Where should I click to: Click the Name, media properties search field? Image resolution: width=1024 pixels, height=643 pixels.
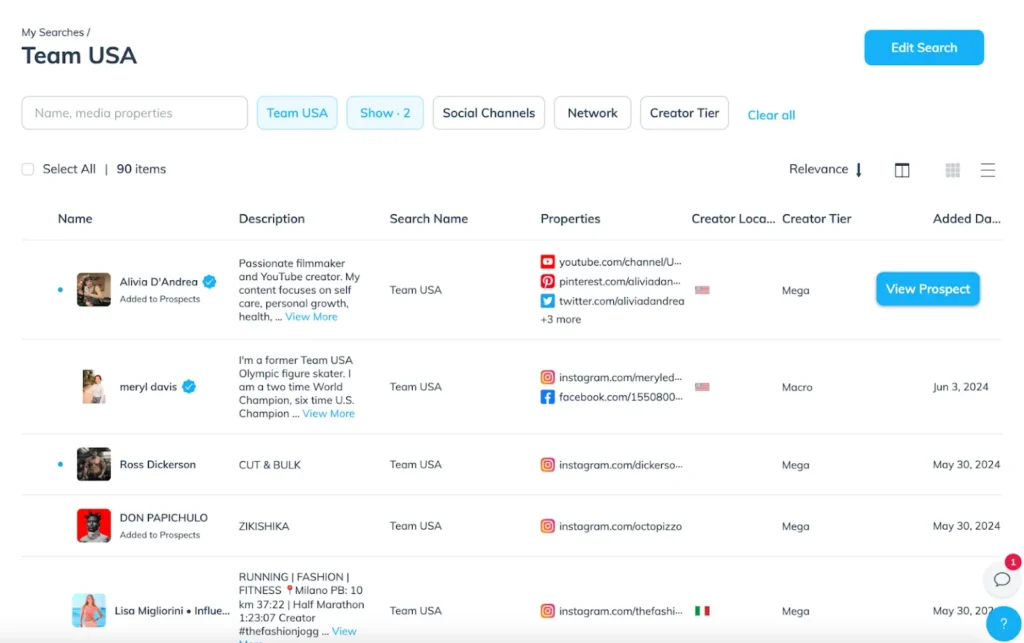[x=134, y=113]
